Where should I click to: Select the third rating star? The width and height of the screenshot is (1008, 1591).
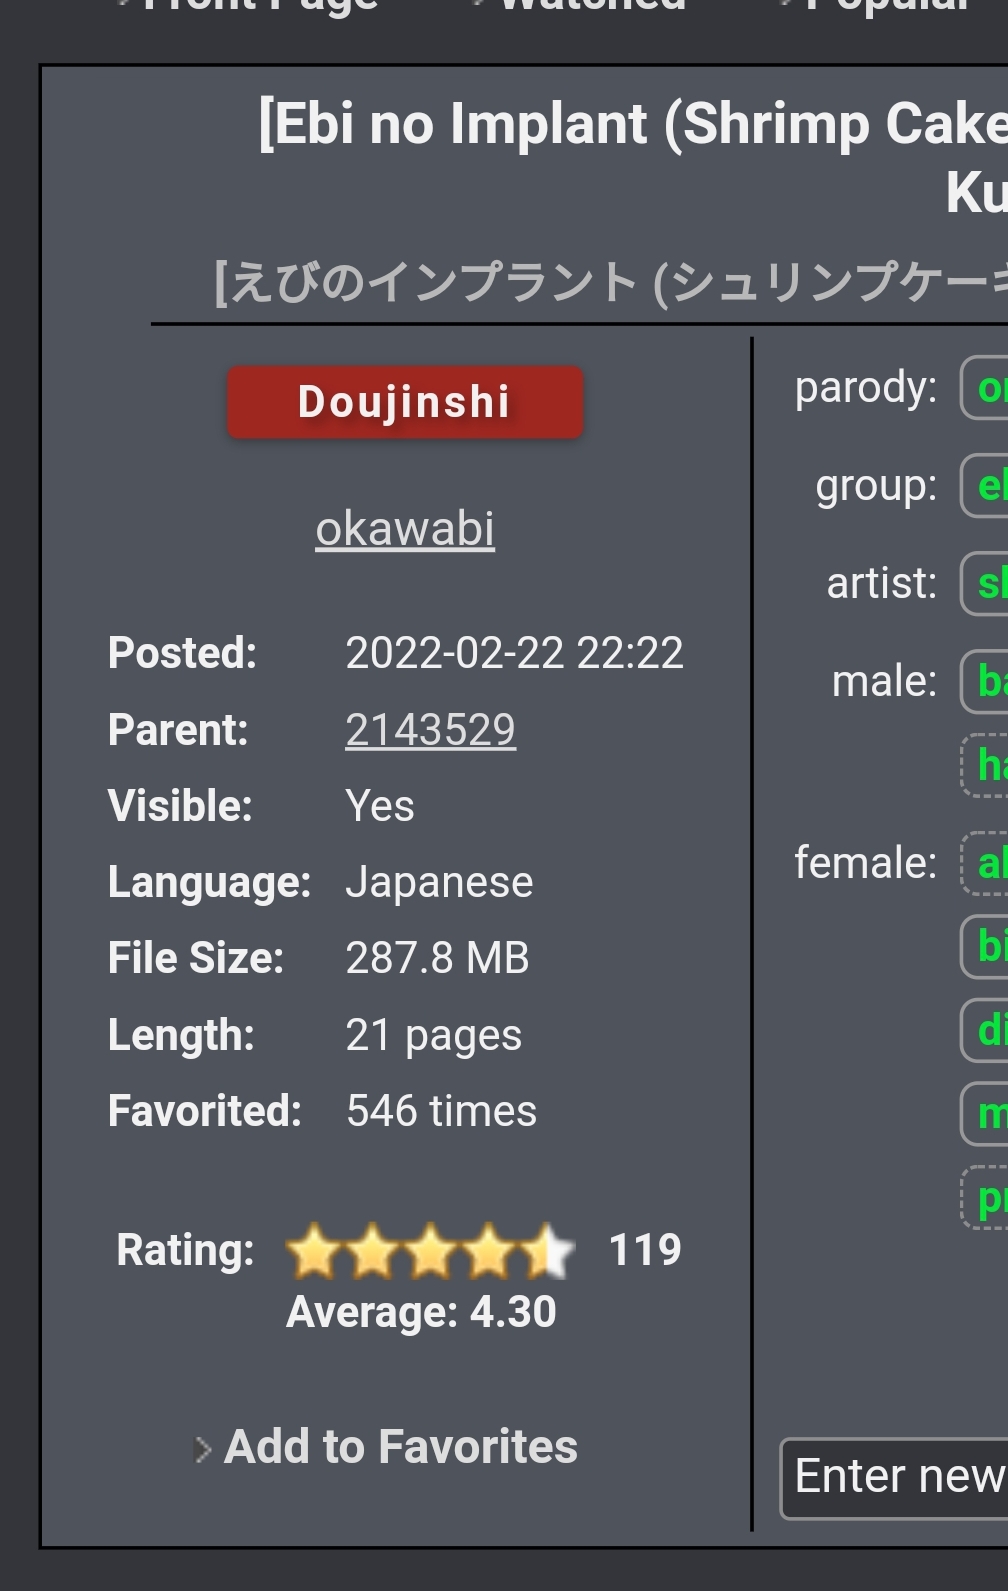(x=431, y=1252)
